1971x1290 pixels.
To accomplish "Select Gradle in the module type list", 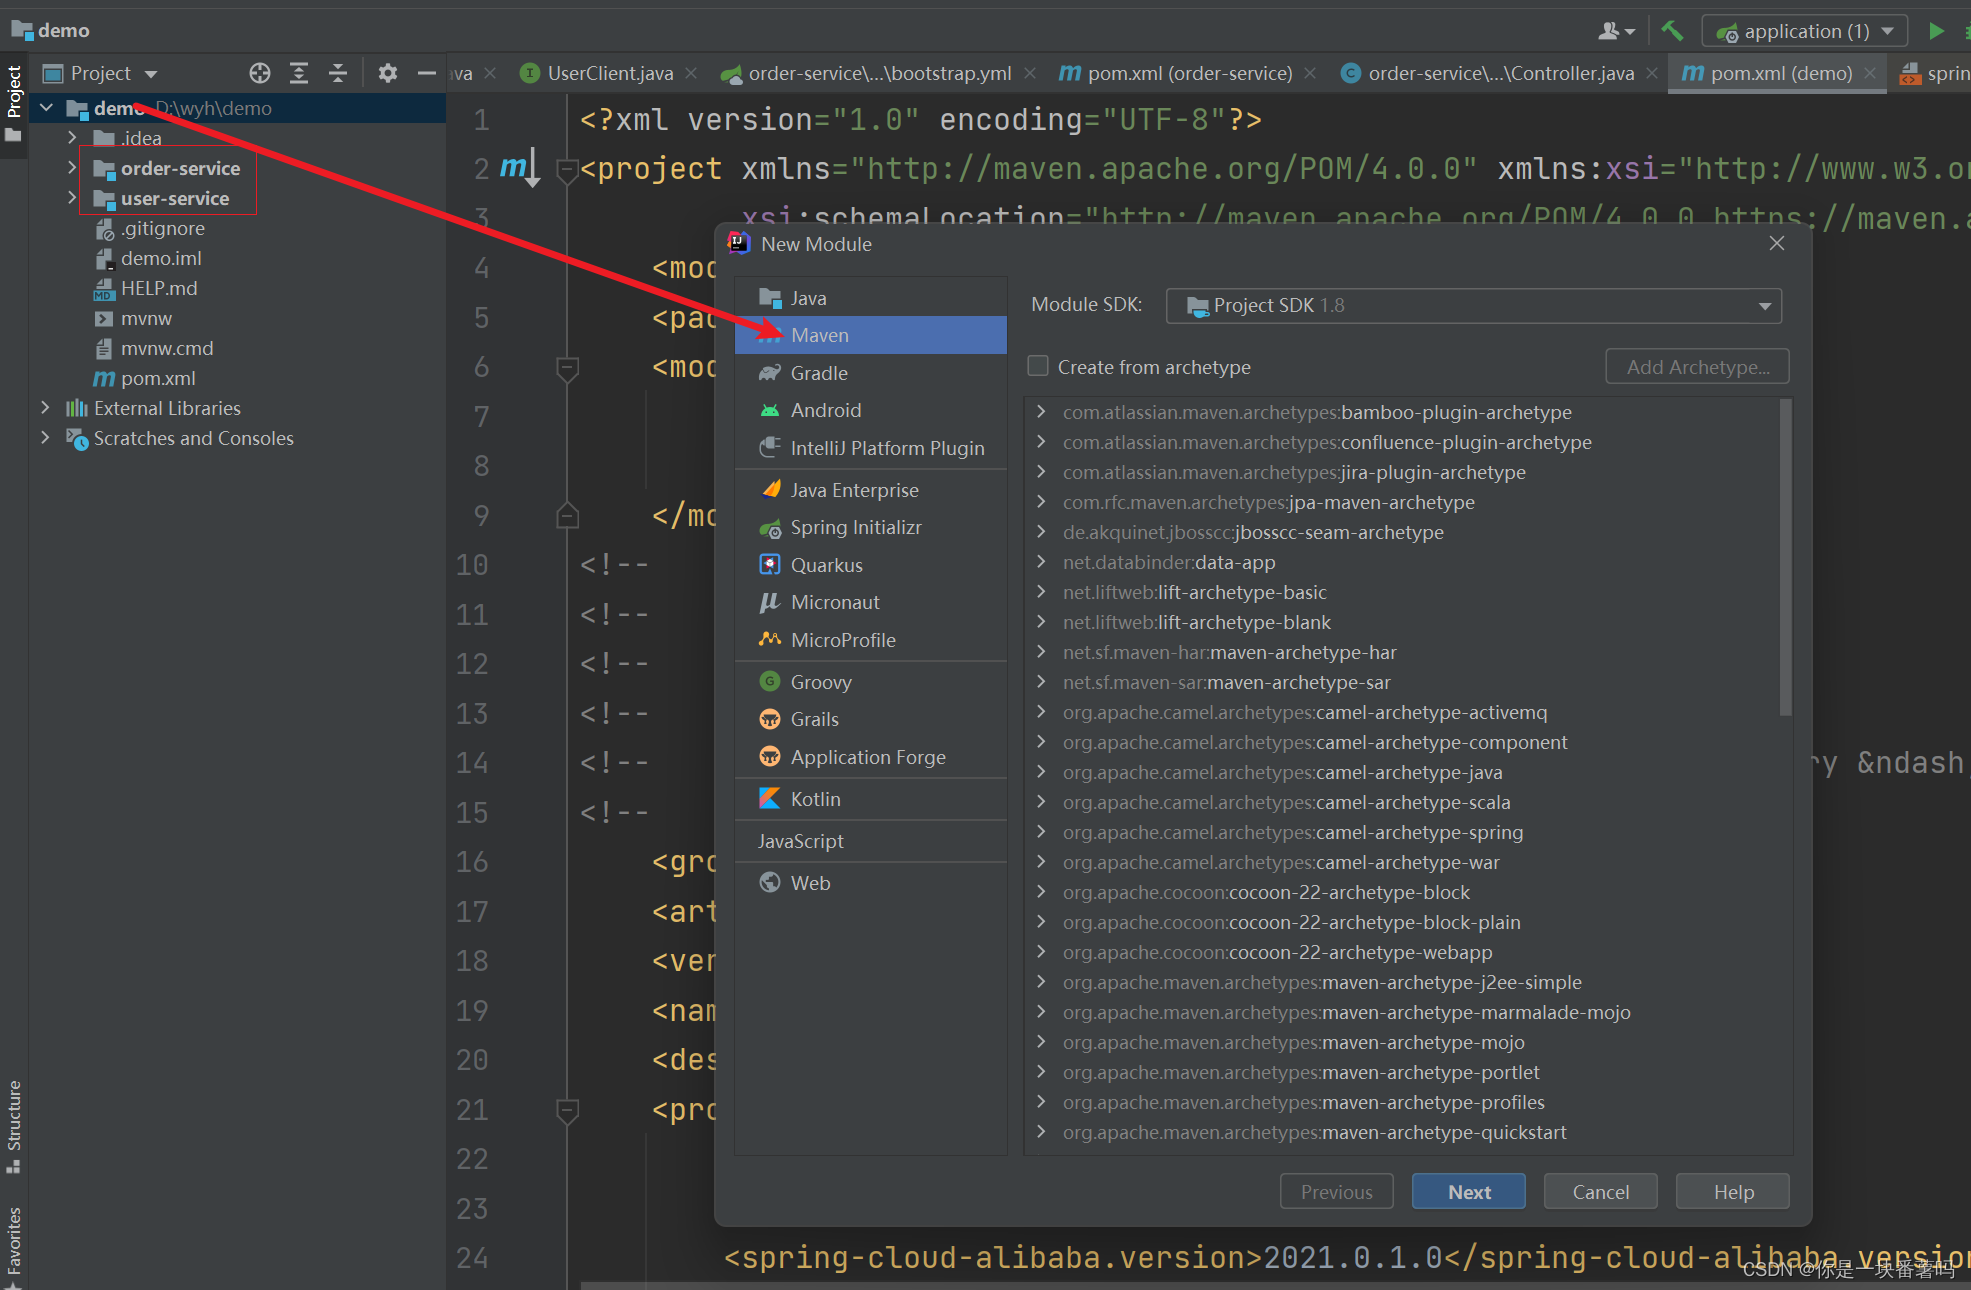I will tap(818, 373).
